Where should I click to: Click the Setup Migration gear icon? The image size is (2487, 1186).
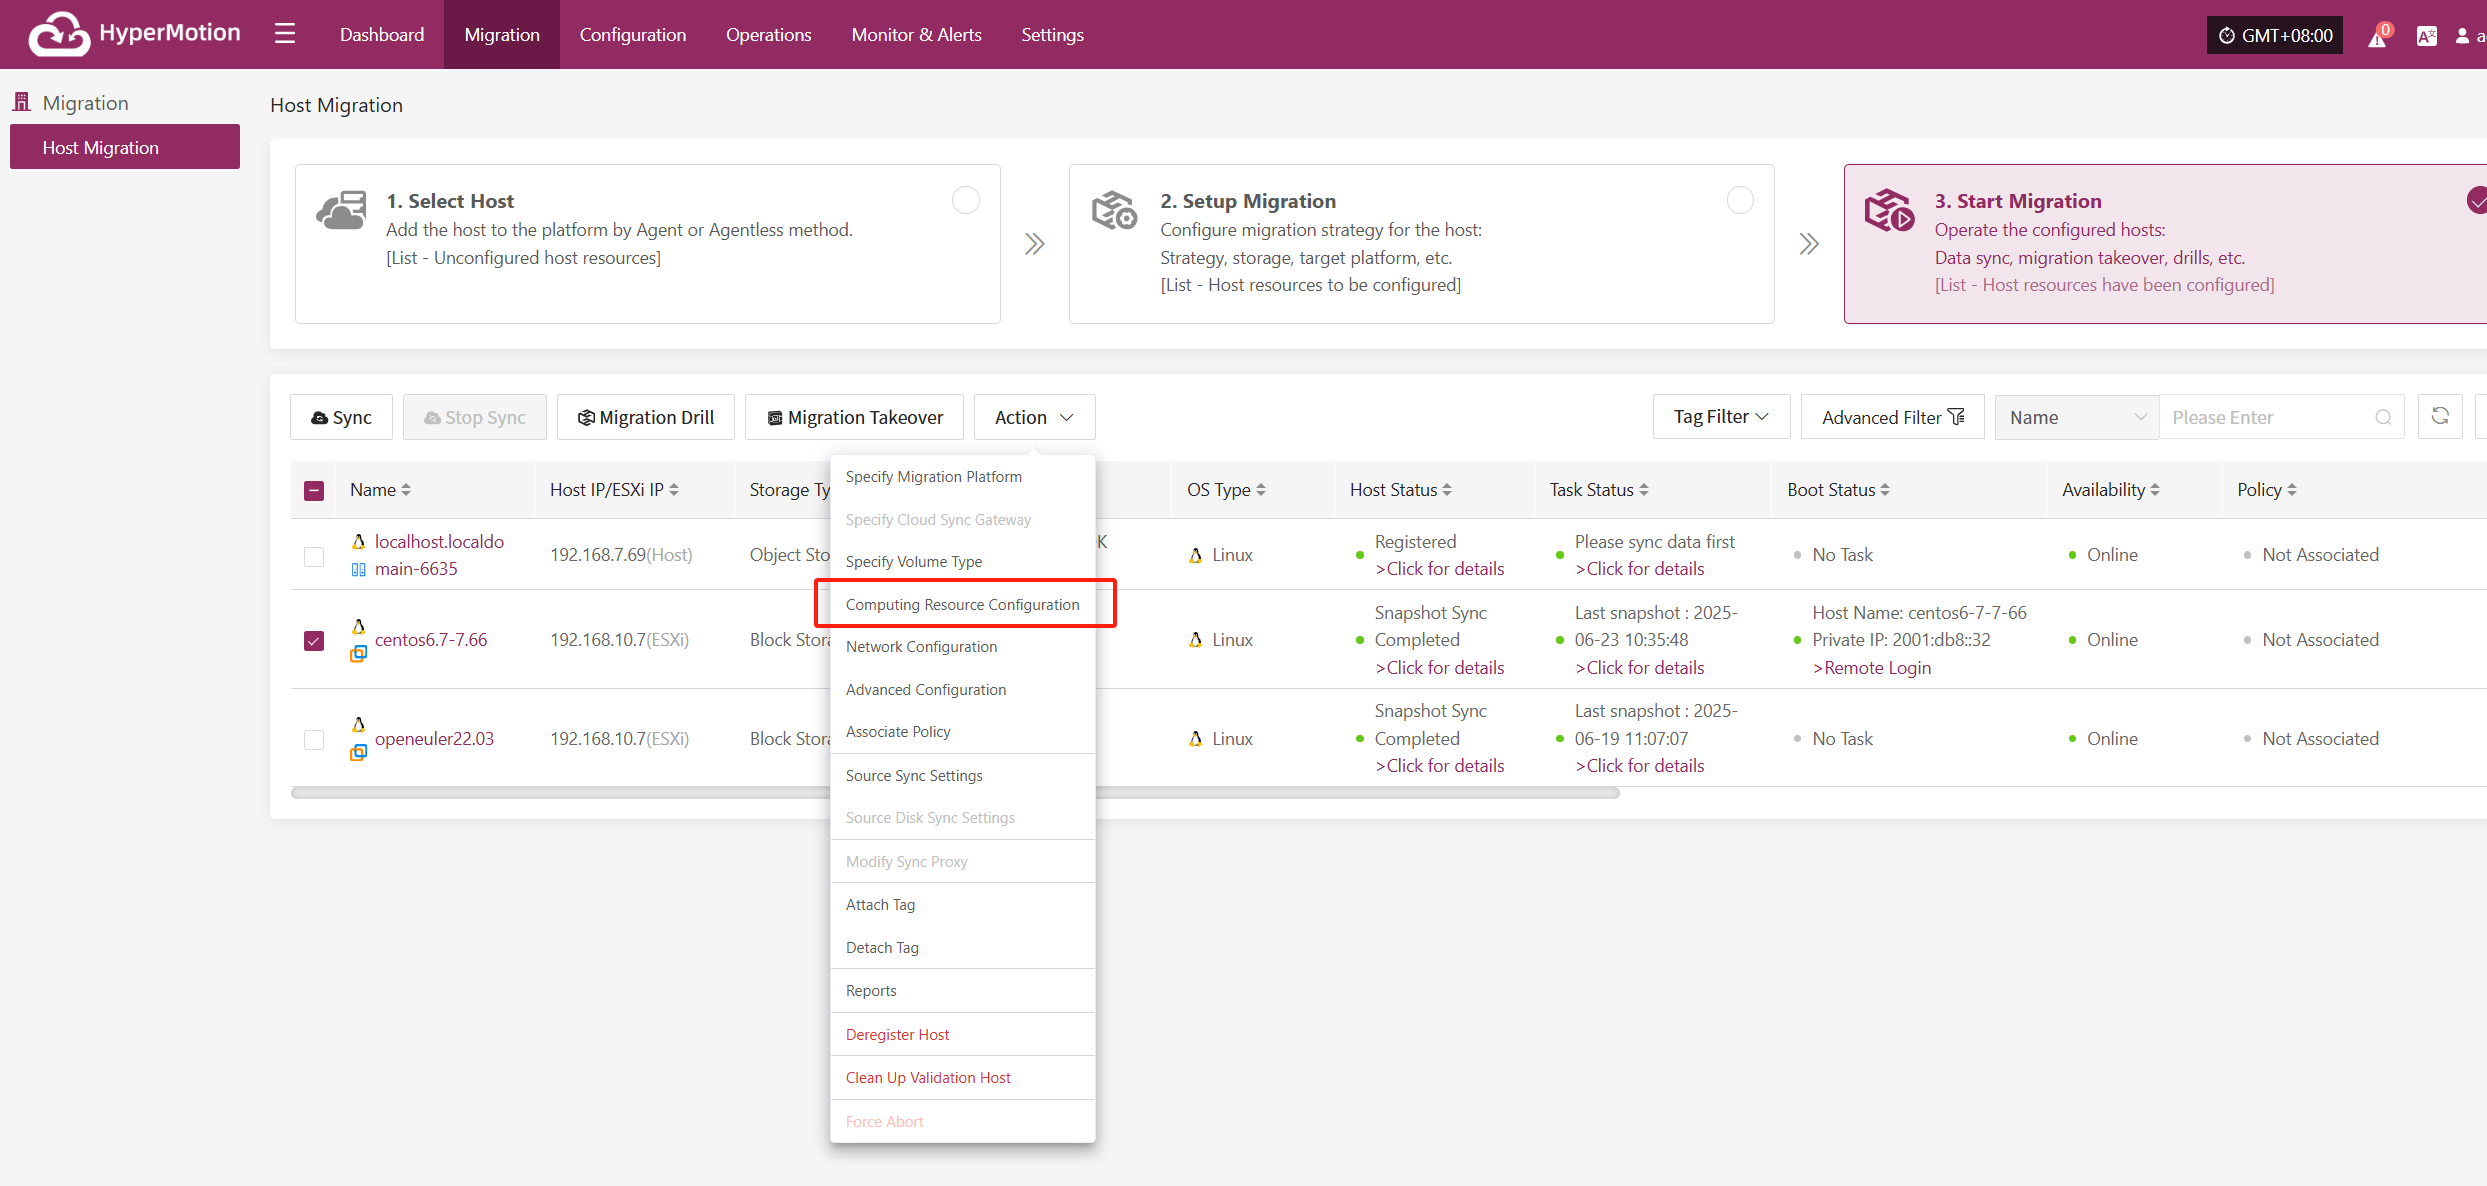pos(1114,211)
